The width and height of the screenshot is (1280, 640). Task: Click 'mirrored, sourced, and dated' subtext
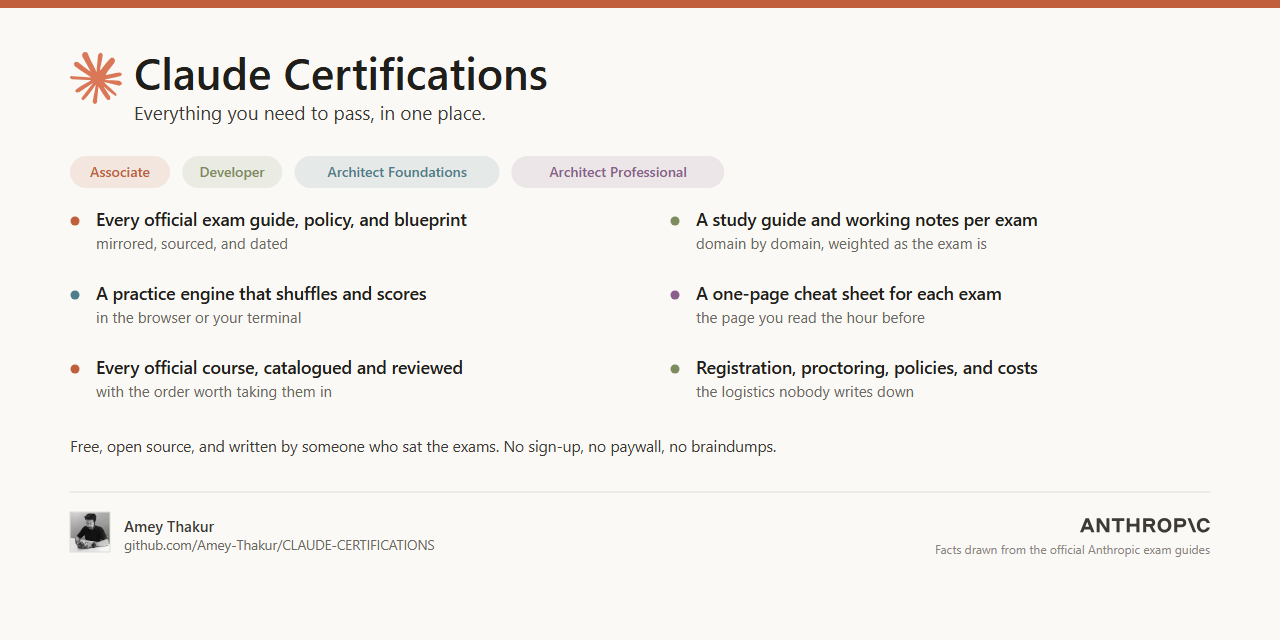pos(192,244)
